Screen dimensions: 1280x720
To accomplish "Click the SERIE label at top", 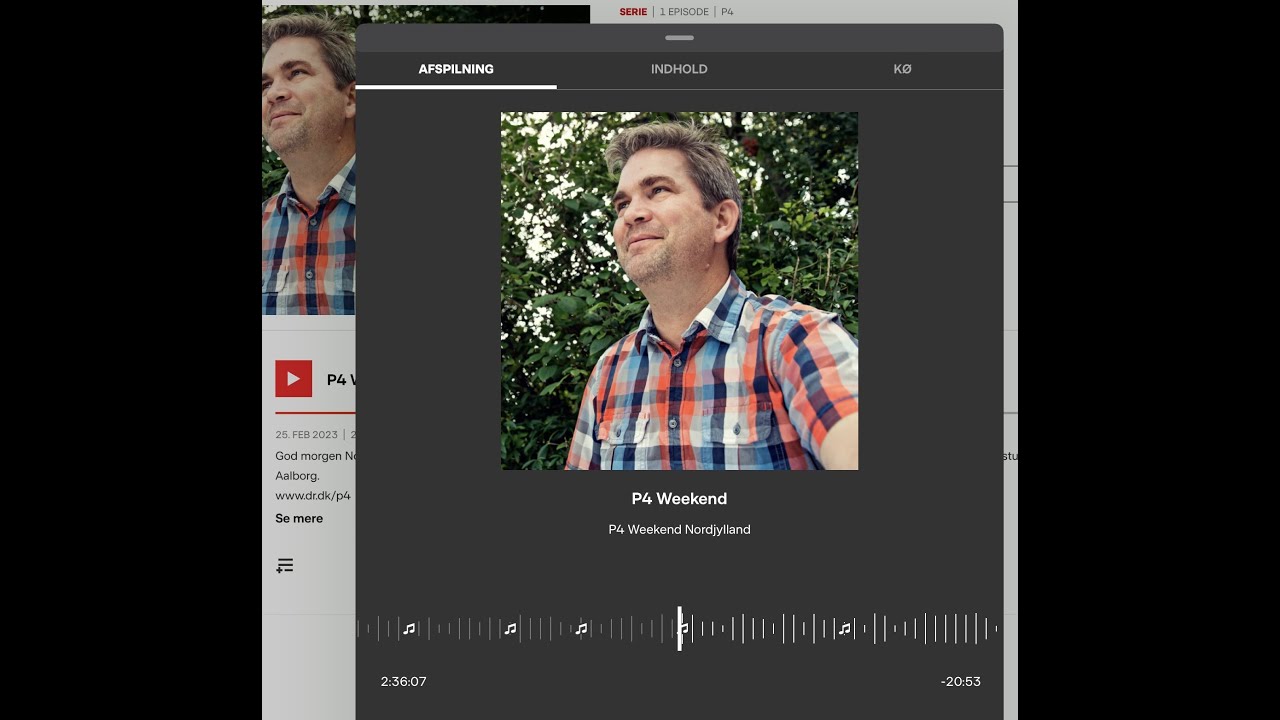I will [x=633, y=12].
